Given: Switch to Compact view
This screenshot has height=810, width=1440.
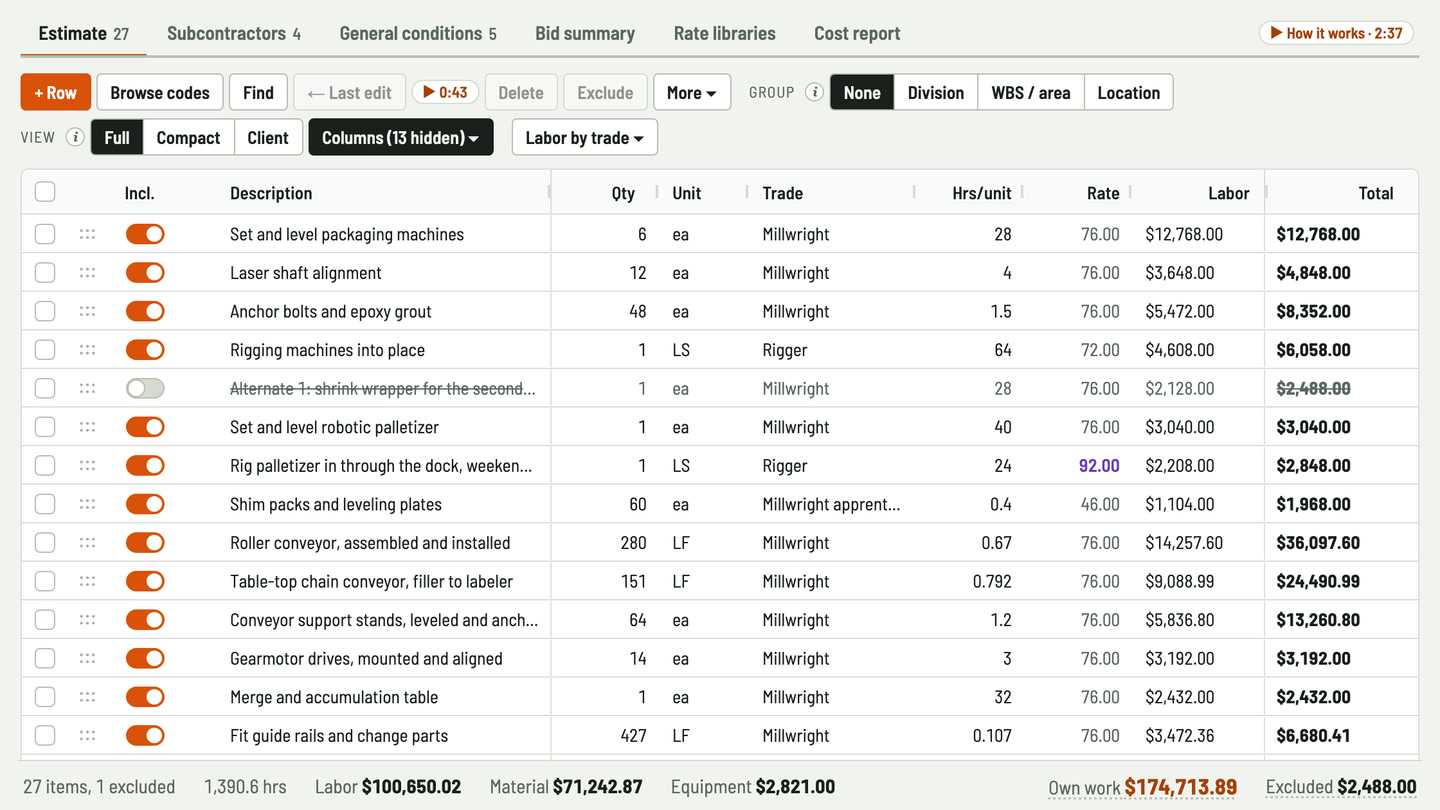Looking at the screenshot, I should [188, 137].
